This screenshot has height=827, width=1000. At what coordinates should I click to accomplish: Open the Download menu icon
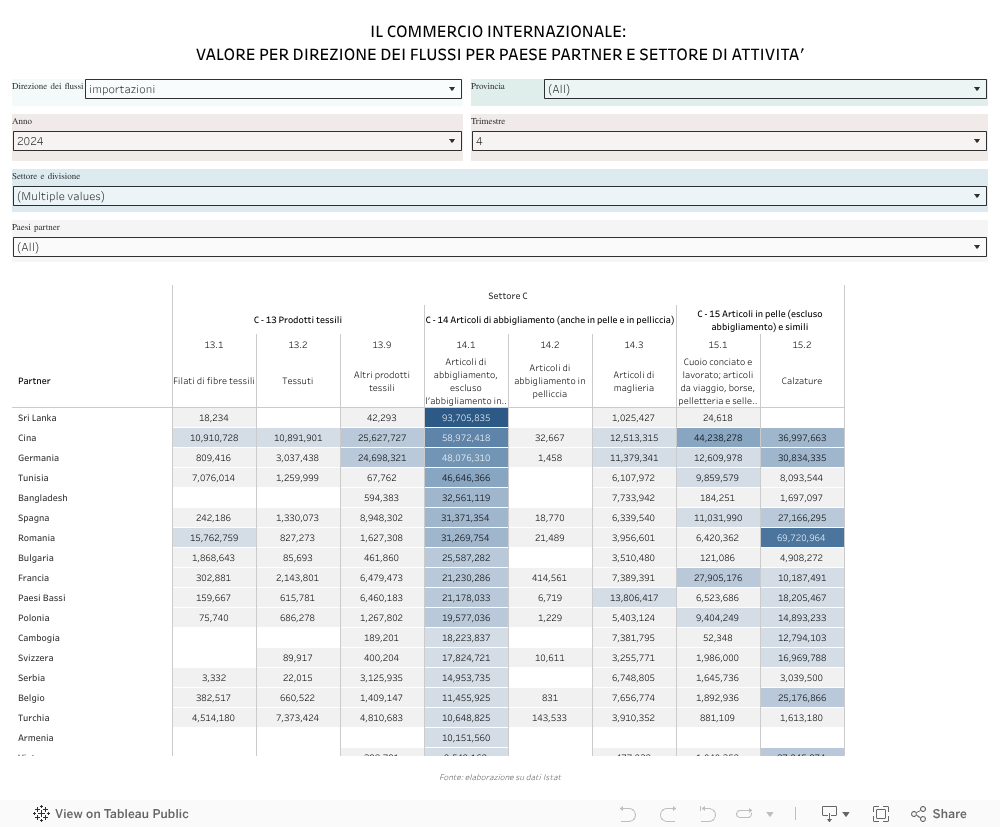coord(834,814)
